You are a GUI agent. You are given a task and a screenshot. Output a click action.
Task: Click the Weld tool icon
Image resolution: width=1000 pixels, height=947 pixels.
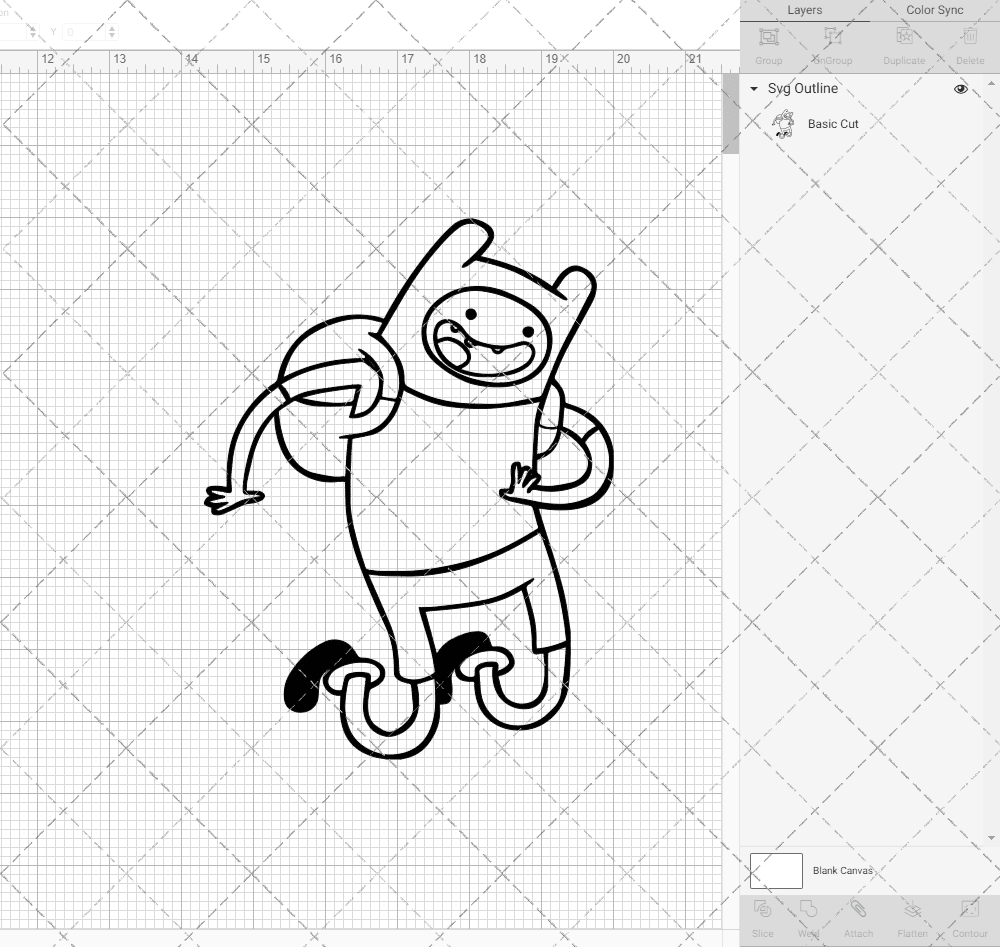pyautogui.click(x=808, y=915)
